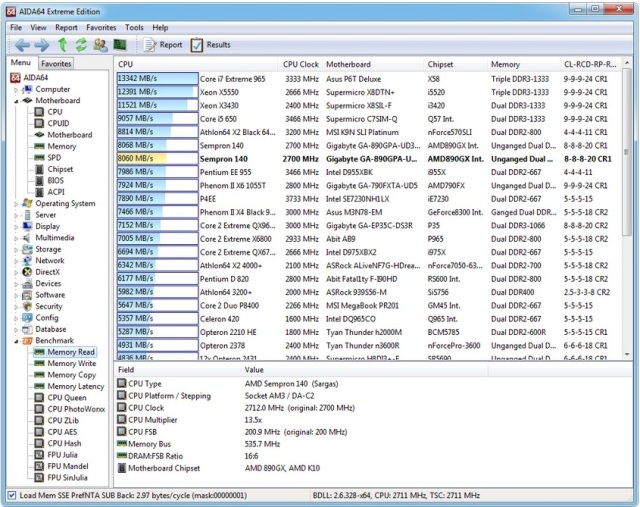Click the Forward arrow toolbar icon
Screen dimensions: 640x507
[42, 44]
